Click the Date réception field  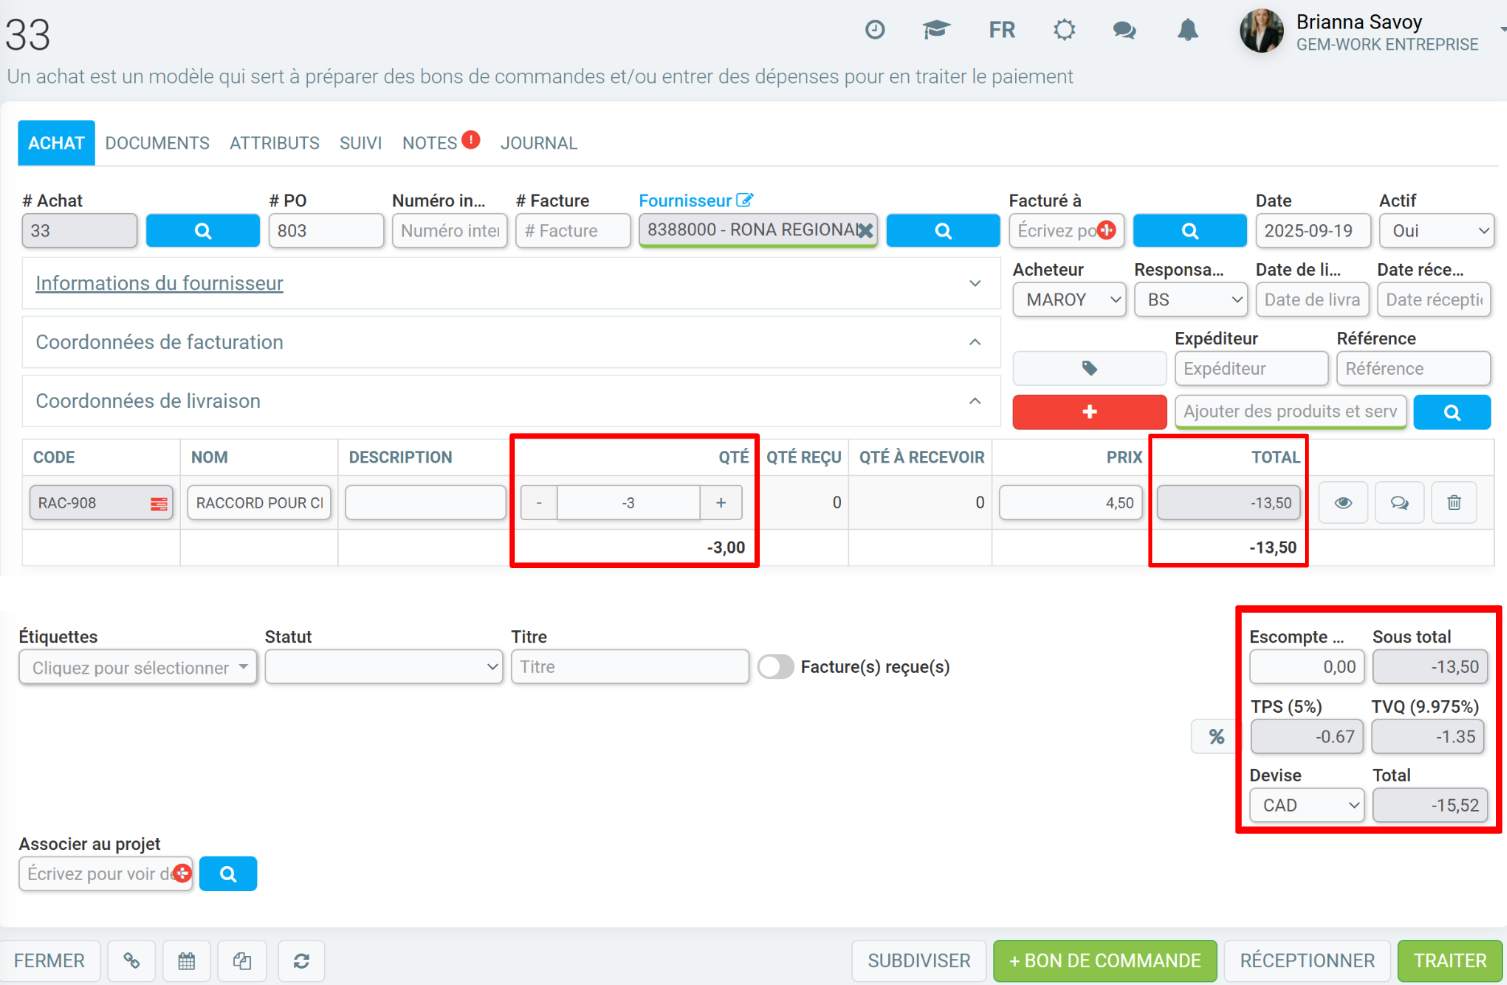tap(1434, 299)
